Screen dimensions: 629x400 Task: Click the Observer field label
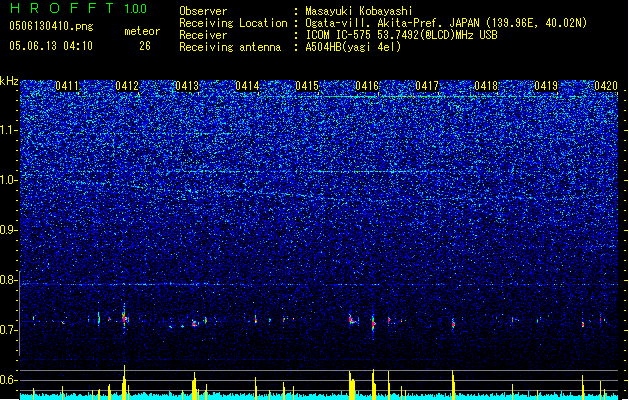(203, 11)
